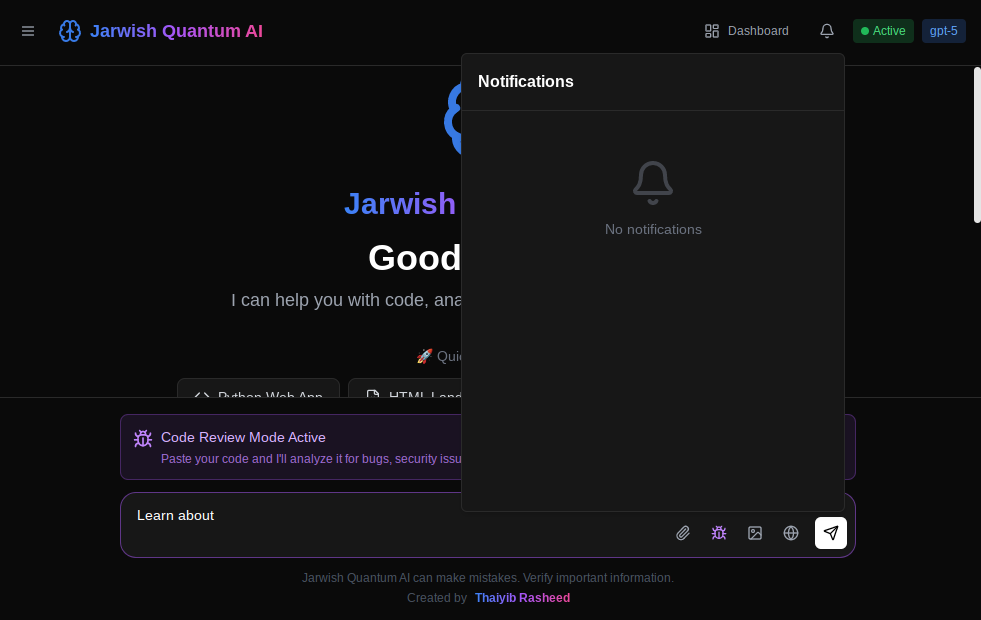This screenshot has height=620, width=981.
Task: Toggle the Active status badge
Action: (883, 31)
